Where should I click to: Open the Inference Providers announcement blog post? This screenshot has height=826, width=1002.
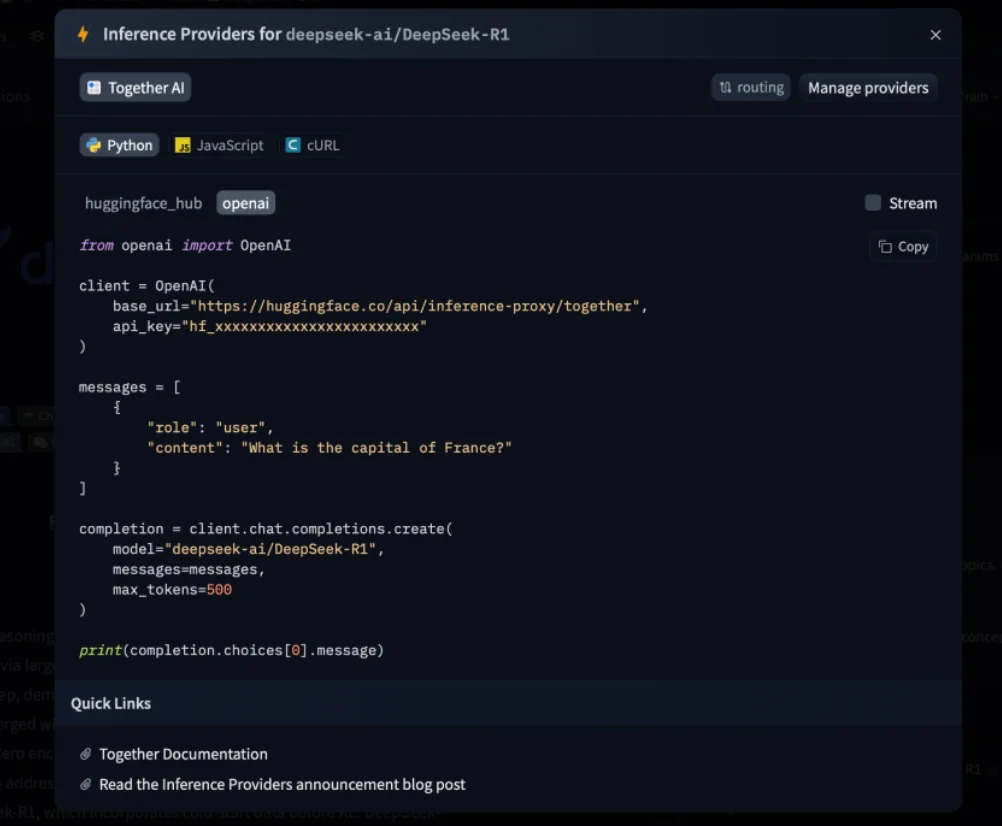[x=282, y=784]
